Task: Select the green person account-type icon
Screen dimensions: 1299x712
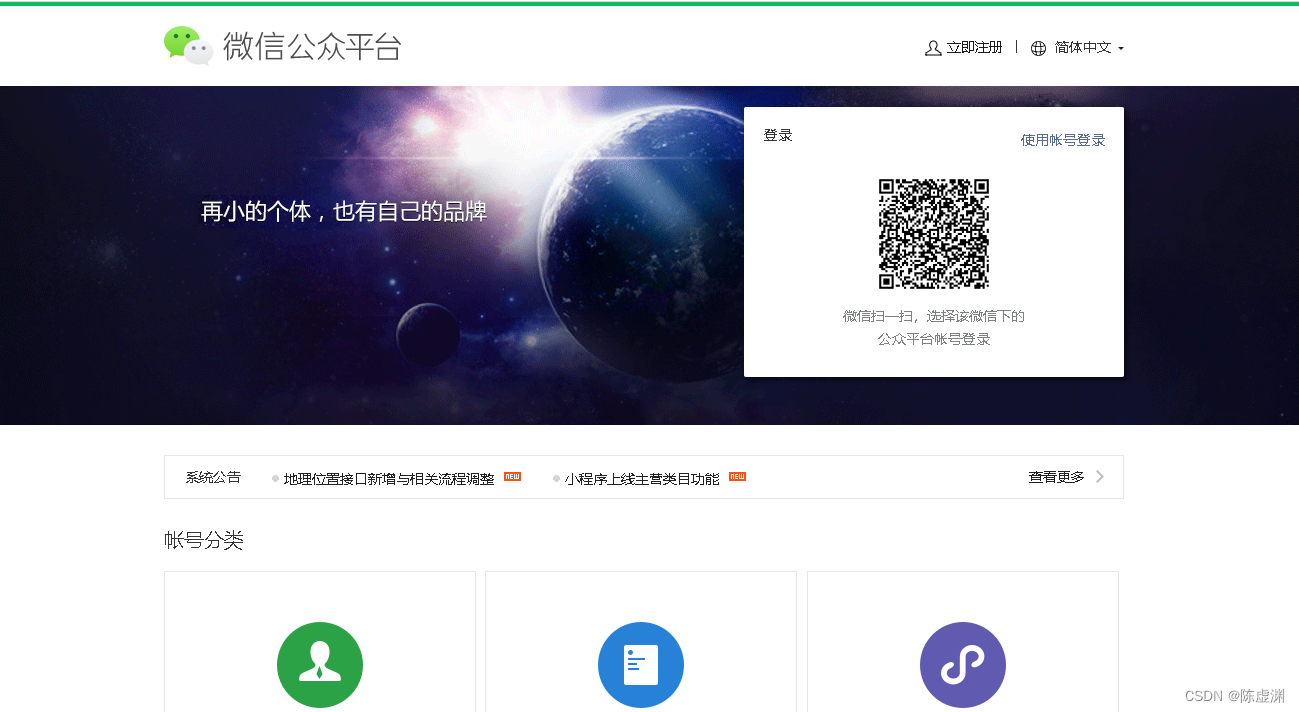Action: pos(320,665)
